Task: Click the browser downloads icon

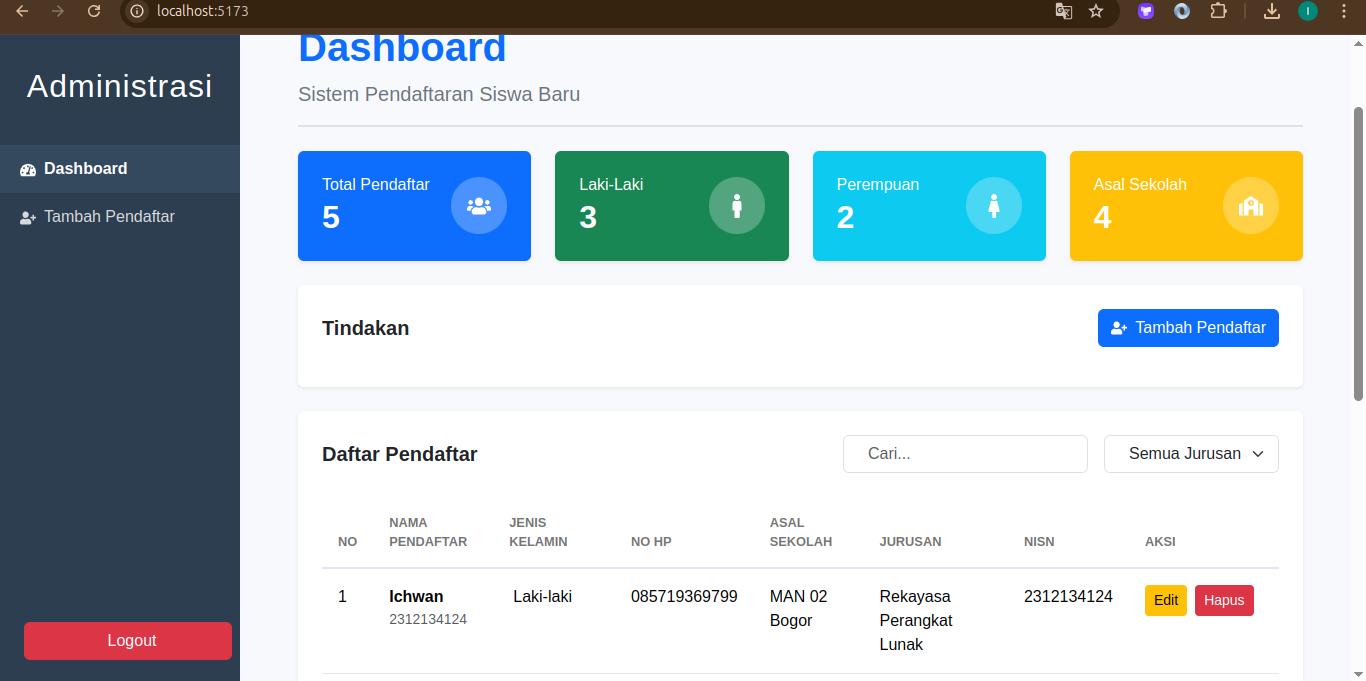Action: click(x=1272, y=11)
